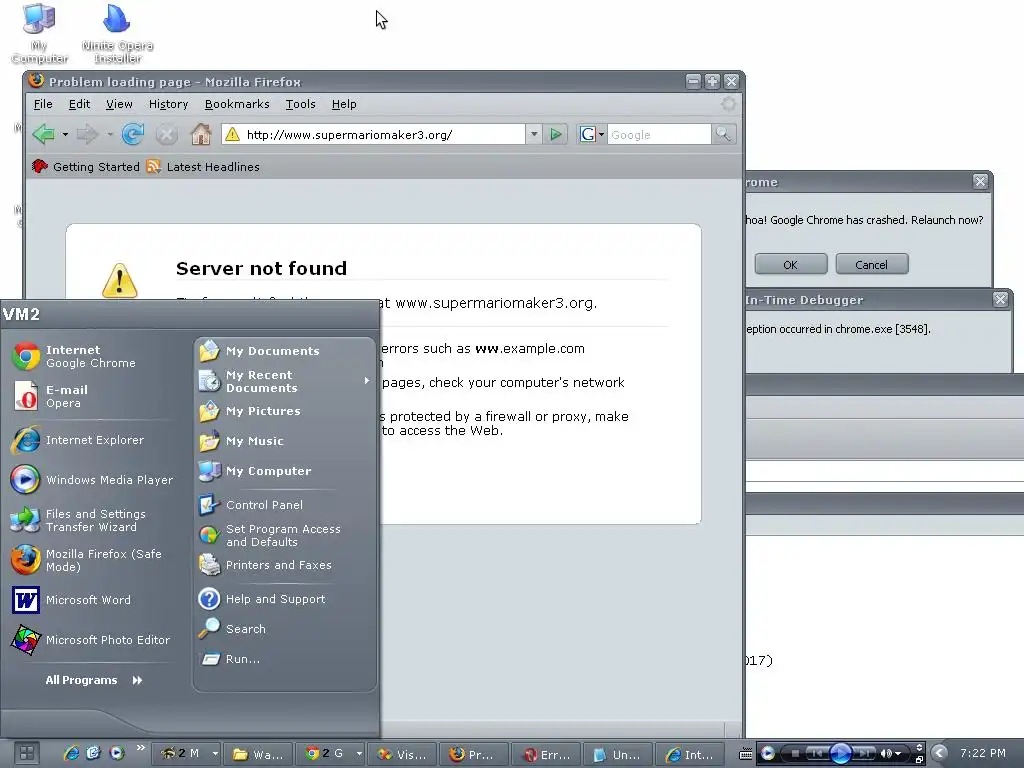1024x768 pixels.
Task: Expand hidden system tray icons
Action: [x=939, y=753]
